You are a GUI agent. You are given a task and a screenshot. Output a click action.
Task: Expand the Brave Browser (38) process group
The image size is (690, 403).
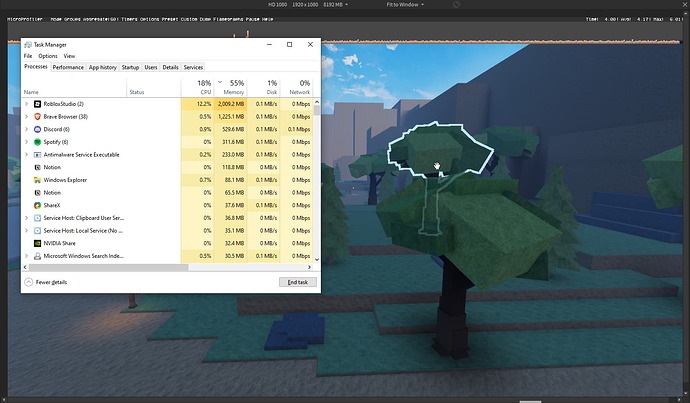[26, 117]
